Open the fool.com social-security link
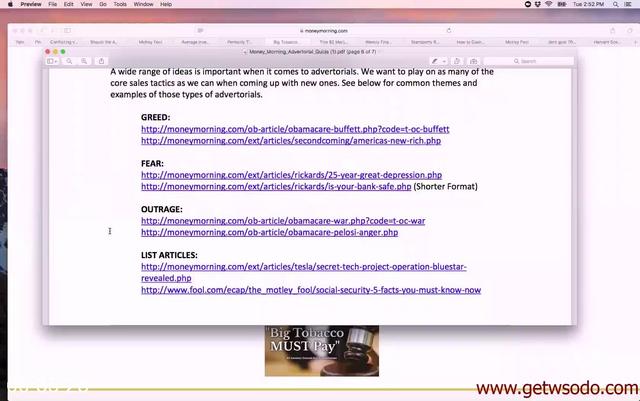 [x=311, y=290]
